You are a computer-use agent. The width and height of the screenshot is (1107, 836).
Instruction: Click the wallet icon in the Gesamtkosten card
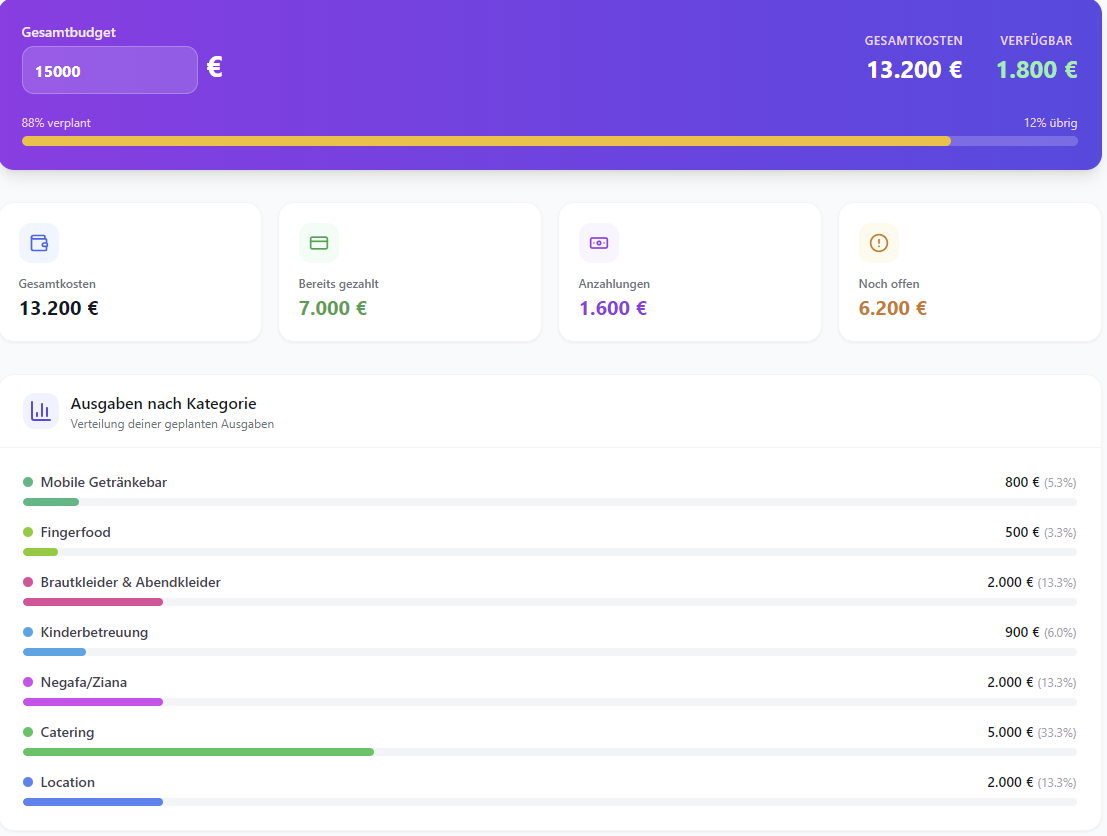(x=39, y=243)
